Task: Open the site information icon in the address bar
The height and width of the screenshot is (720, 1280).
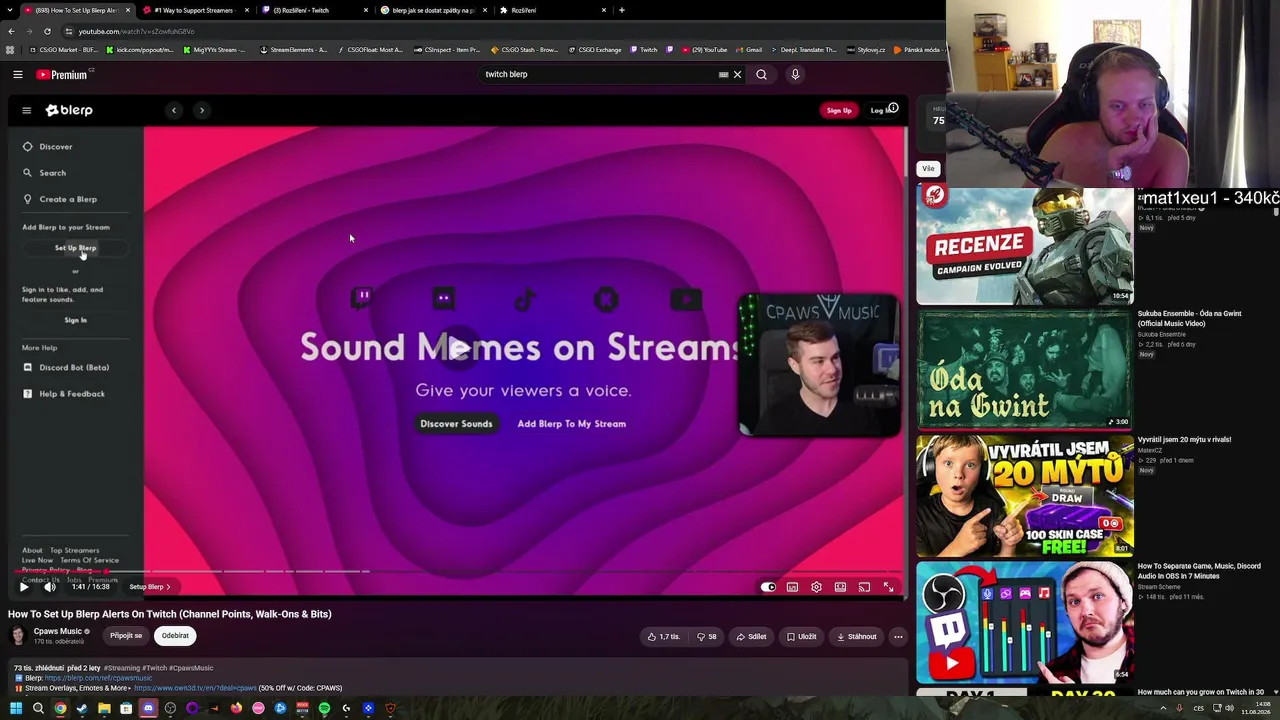Action: pyautogui.click(x=68, y=31)
